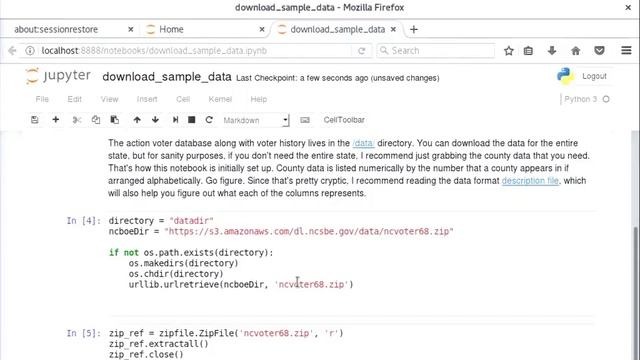The image size is (640, 360).
Task: Click the Python 3 kernel name
Action: 580,99
